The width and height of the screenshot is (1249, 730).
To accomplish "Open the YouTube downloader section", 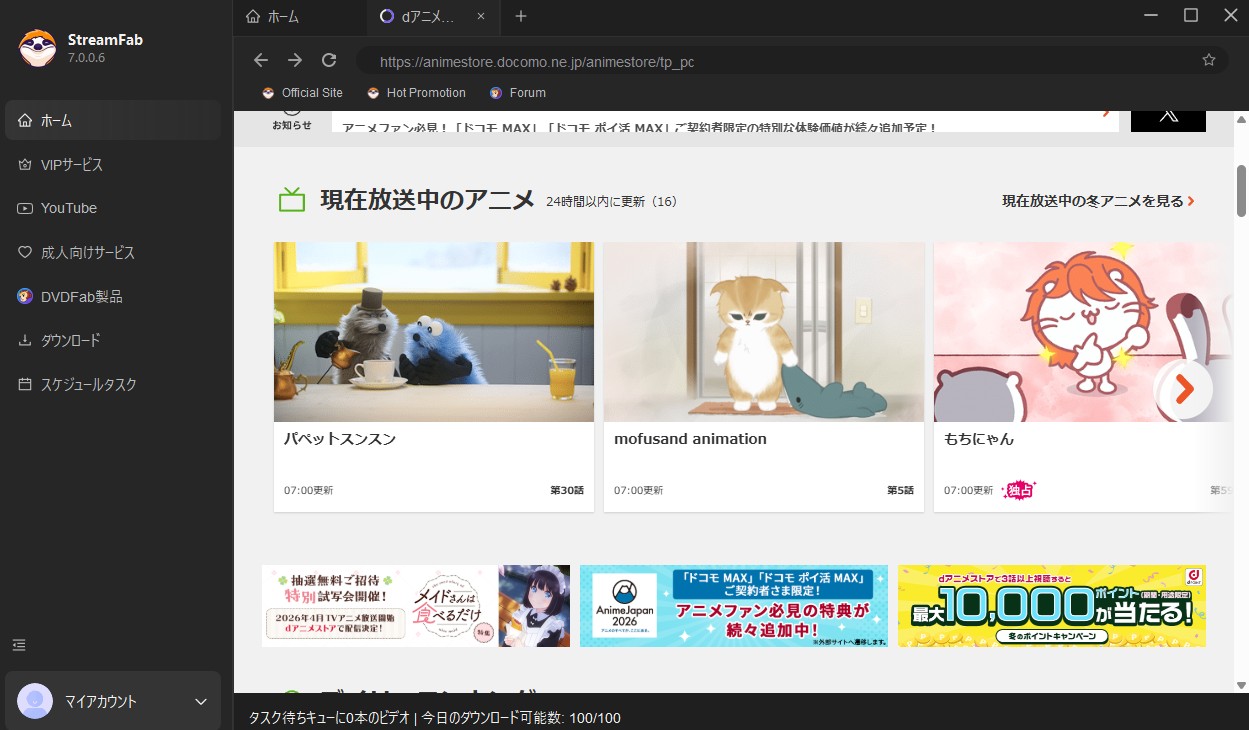I will tap(68, 208).
